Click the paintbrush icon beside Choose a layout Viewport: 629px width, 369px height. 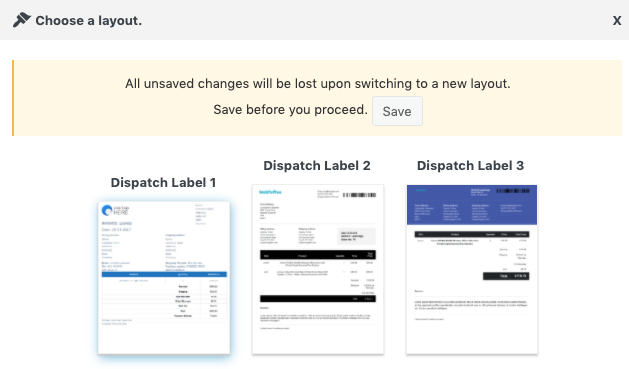point(22,20)
